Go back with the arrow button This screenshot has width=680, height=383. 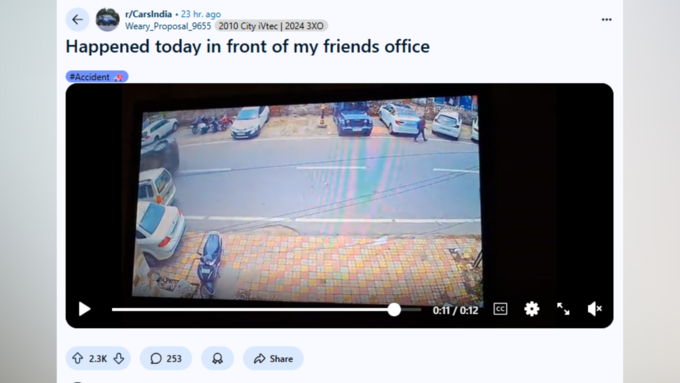point(77,20)
